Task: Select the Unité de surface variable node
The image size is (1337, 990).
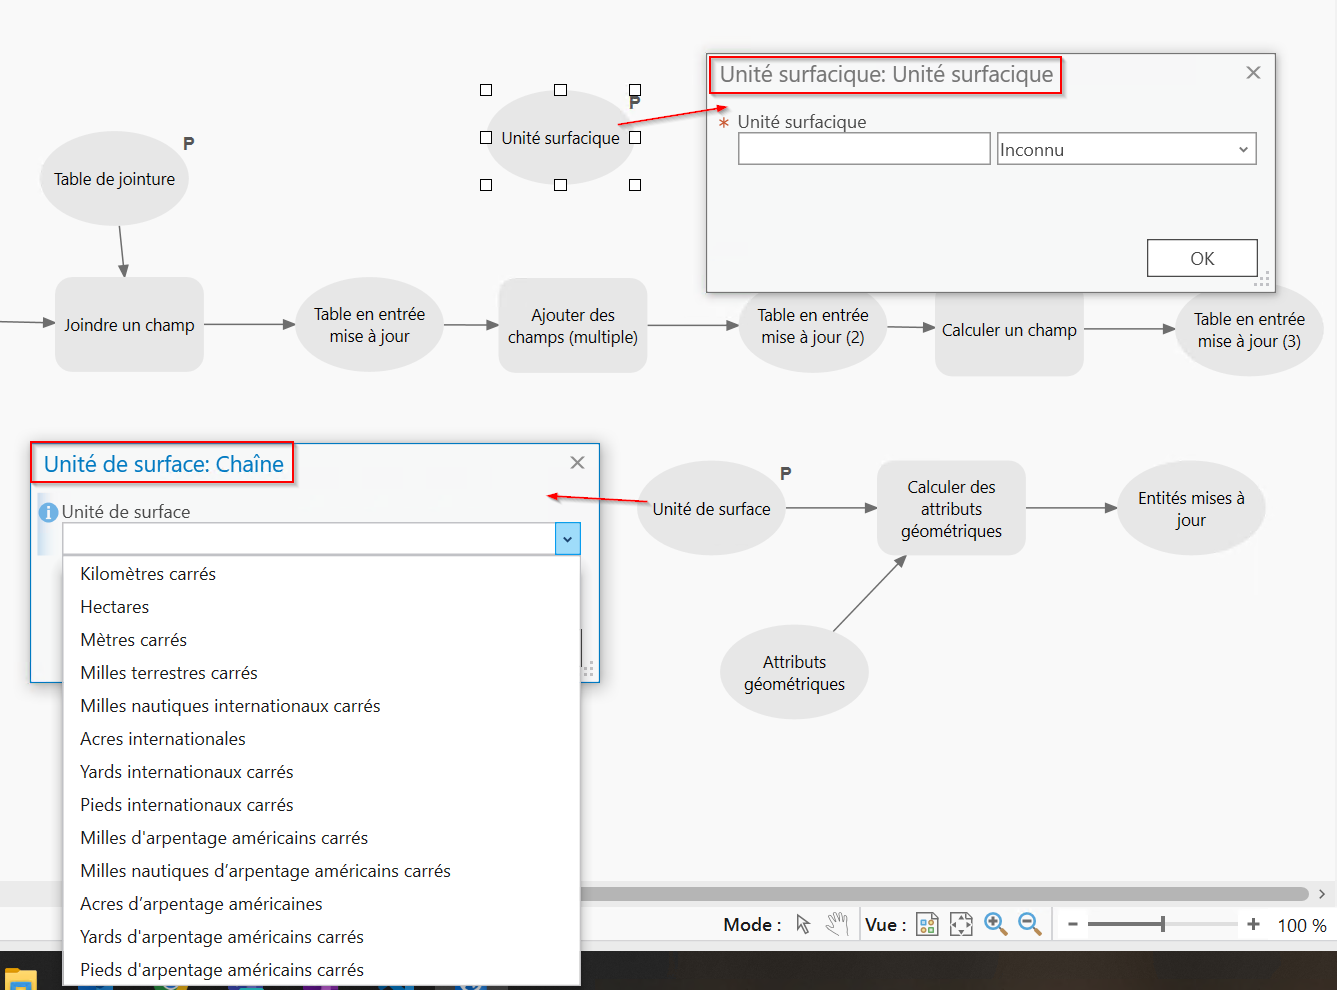Action: coord(711,508)
